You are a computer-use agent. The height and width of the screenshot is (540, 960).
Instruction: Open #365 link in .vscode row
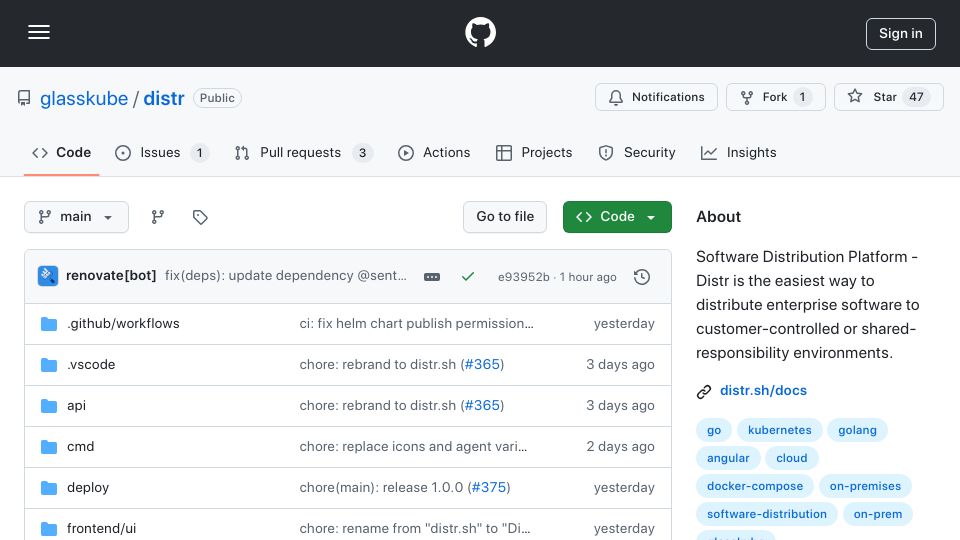tap(482, 364)
